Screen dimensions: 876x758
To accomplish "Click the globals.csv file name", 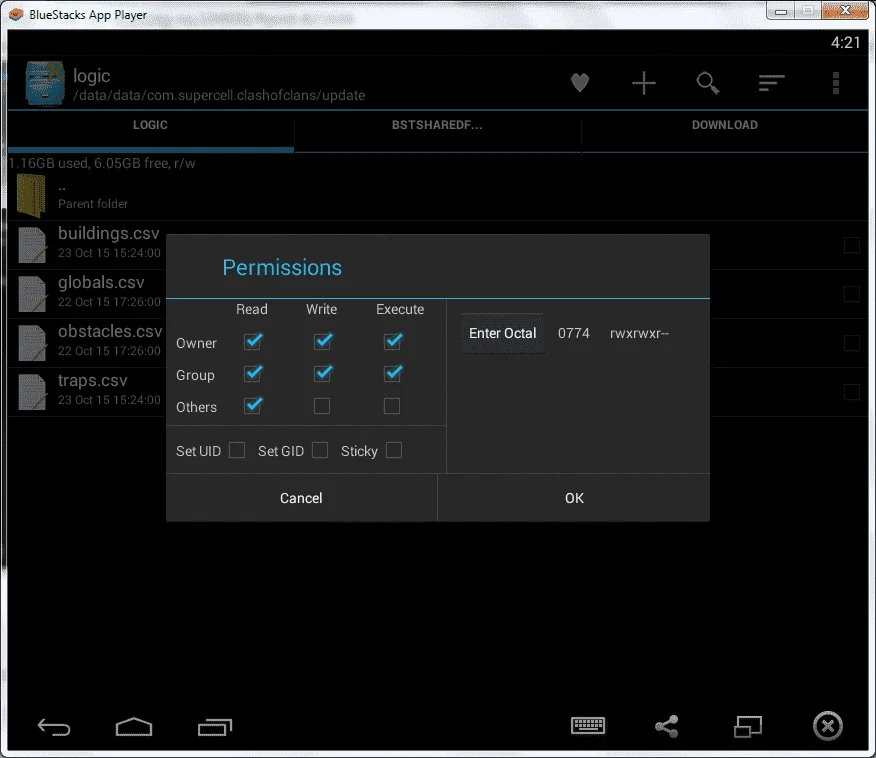I will pyautogui.click(x=101, y=283).
